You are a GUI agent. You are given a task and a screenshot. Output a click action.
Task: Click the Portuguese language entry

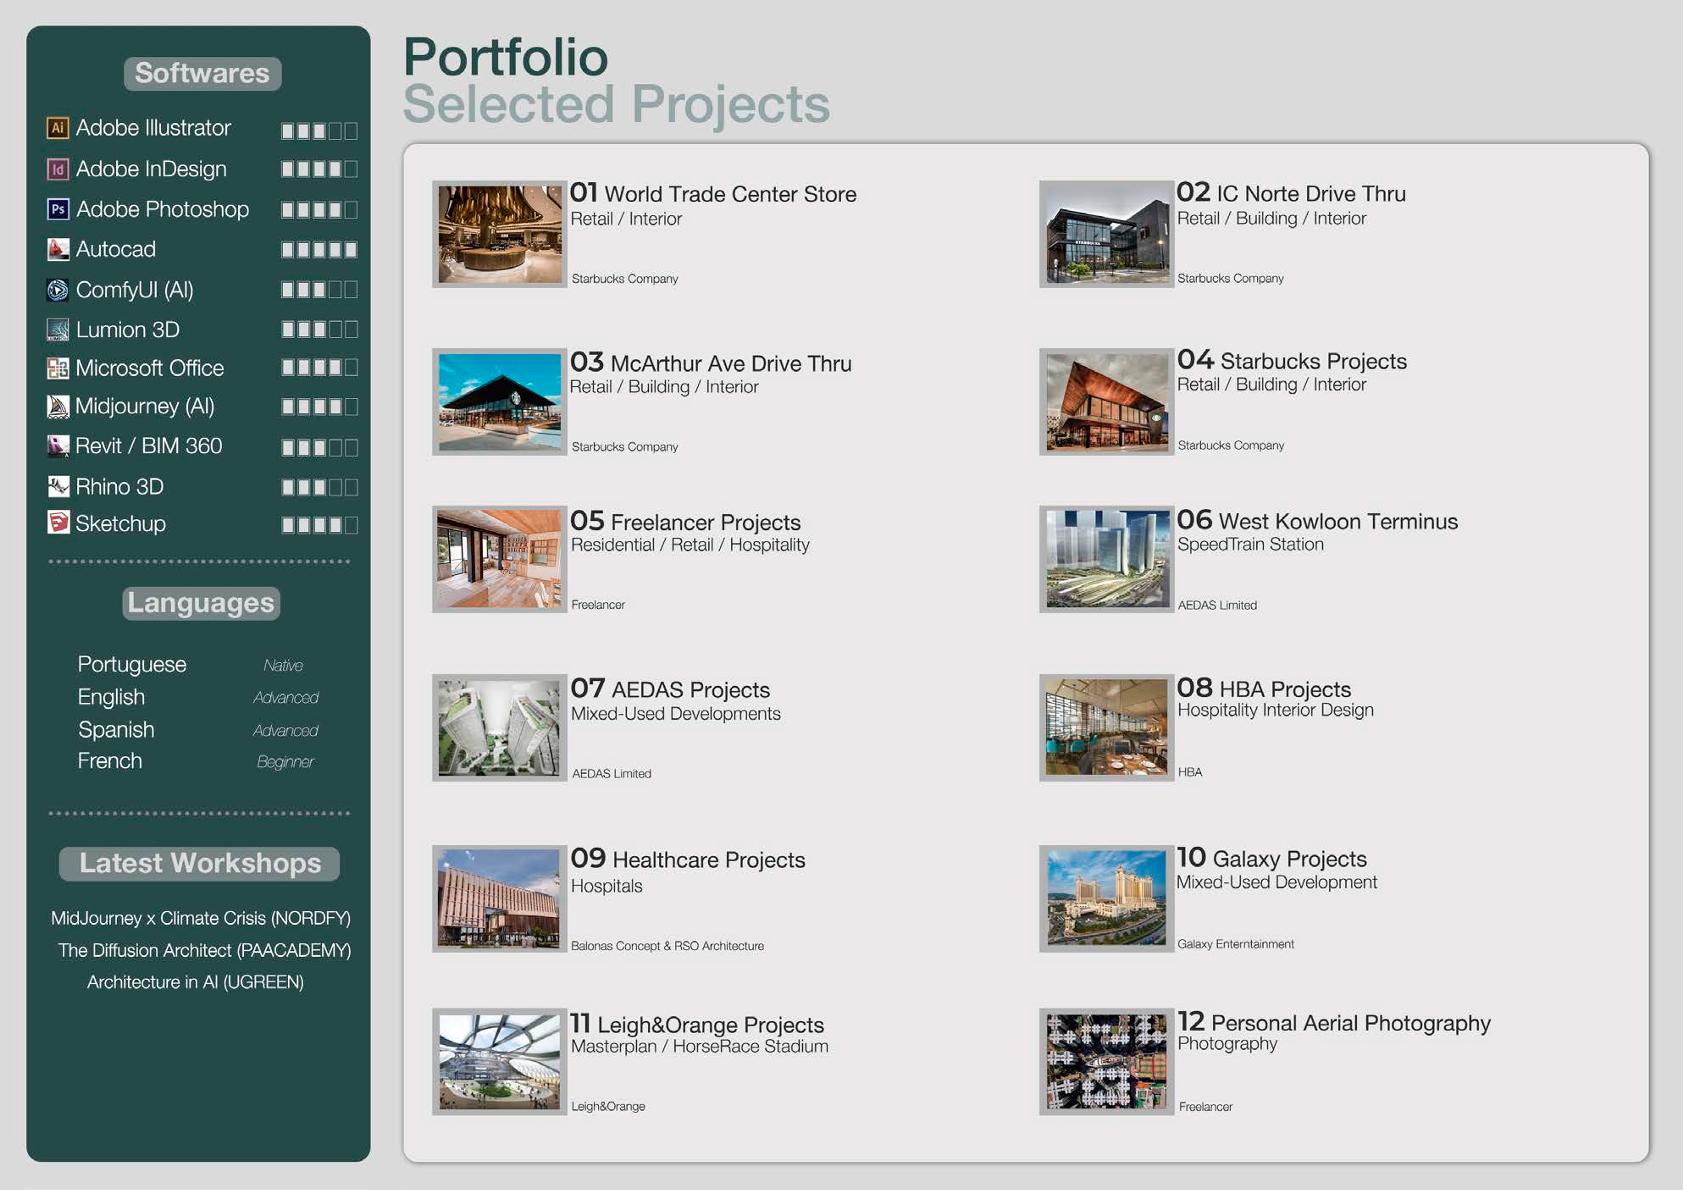click(132, 665)
